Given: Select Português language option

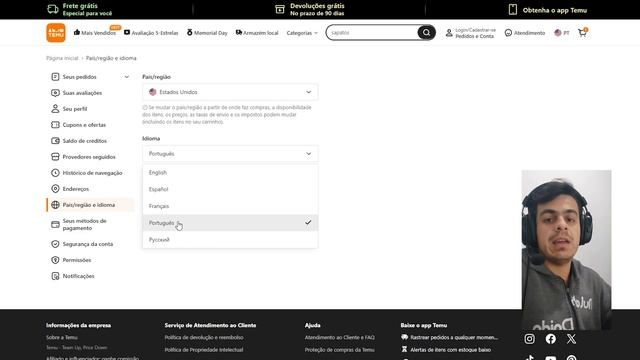Looking at the screenshot, I should (230, 222).
